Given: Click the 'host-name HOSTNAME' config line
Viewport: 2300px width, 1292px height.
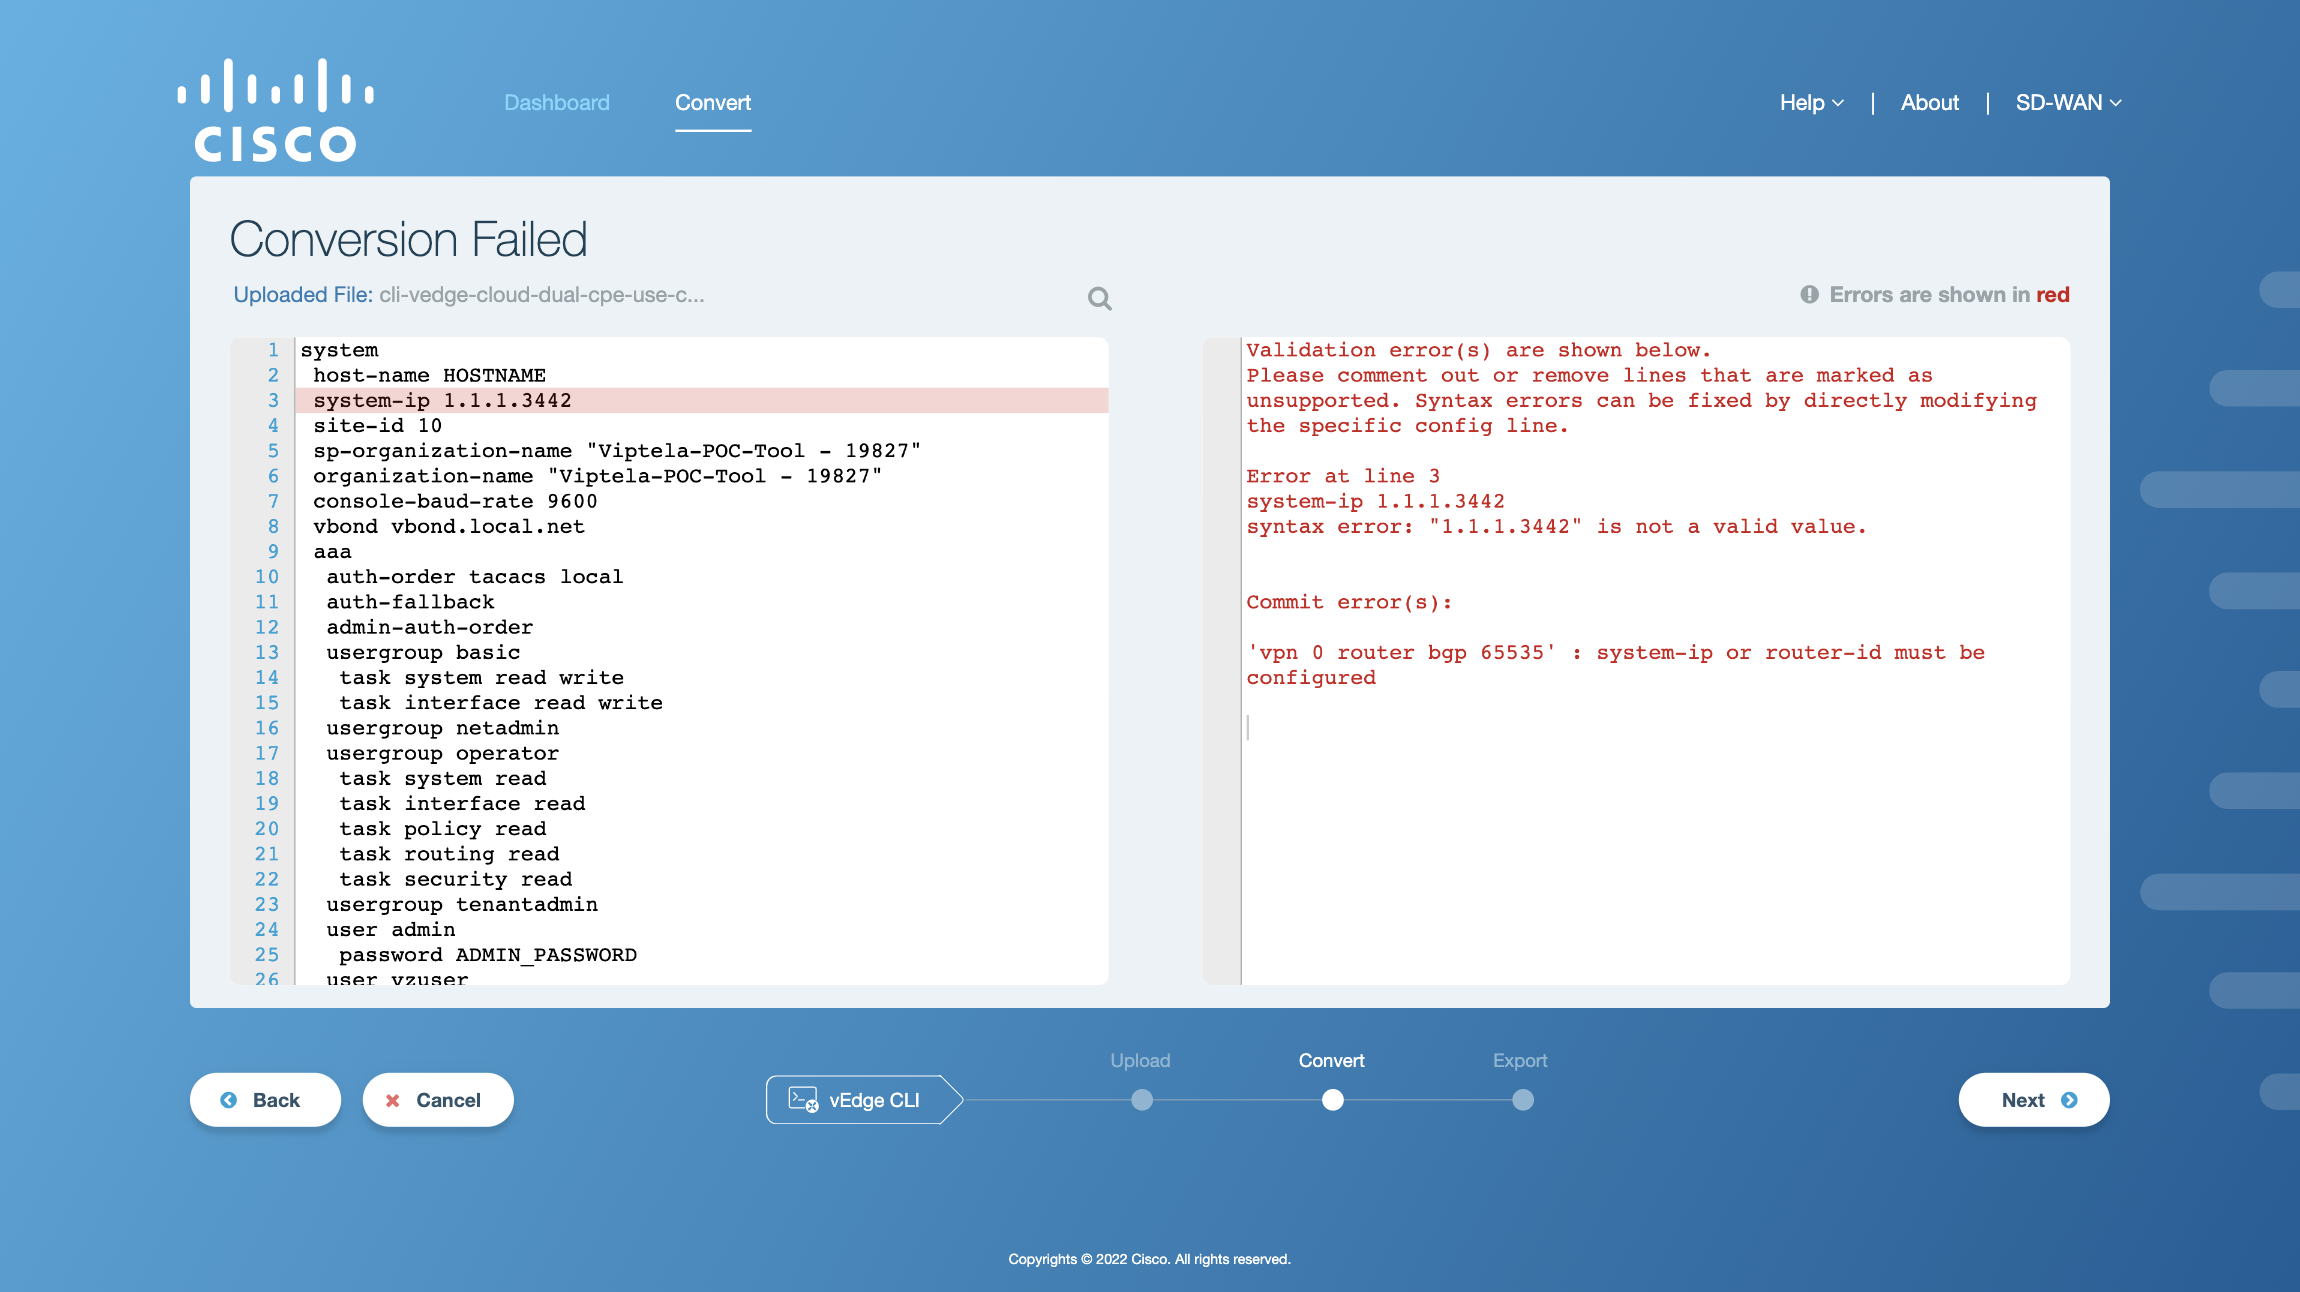Looking at the screenshot, I should click(x=429, y=375).
